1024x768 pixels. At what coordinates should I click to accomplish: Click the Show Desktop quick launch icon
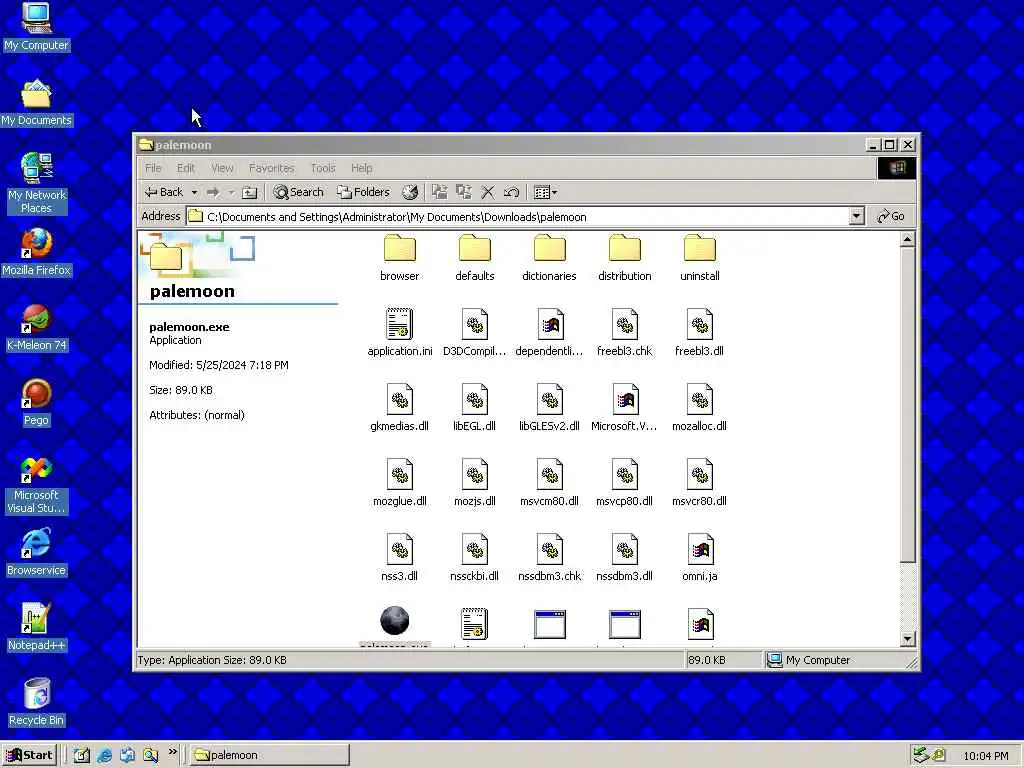click(x=81, y=756)
